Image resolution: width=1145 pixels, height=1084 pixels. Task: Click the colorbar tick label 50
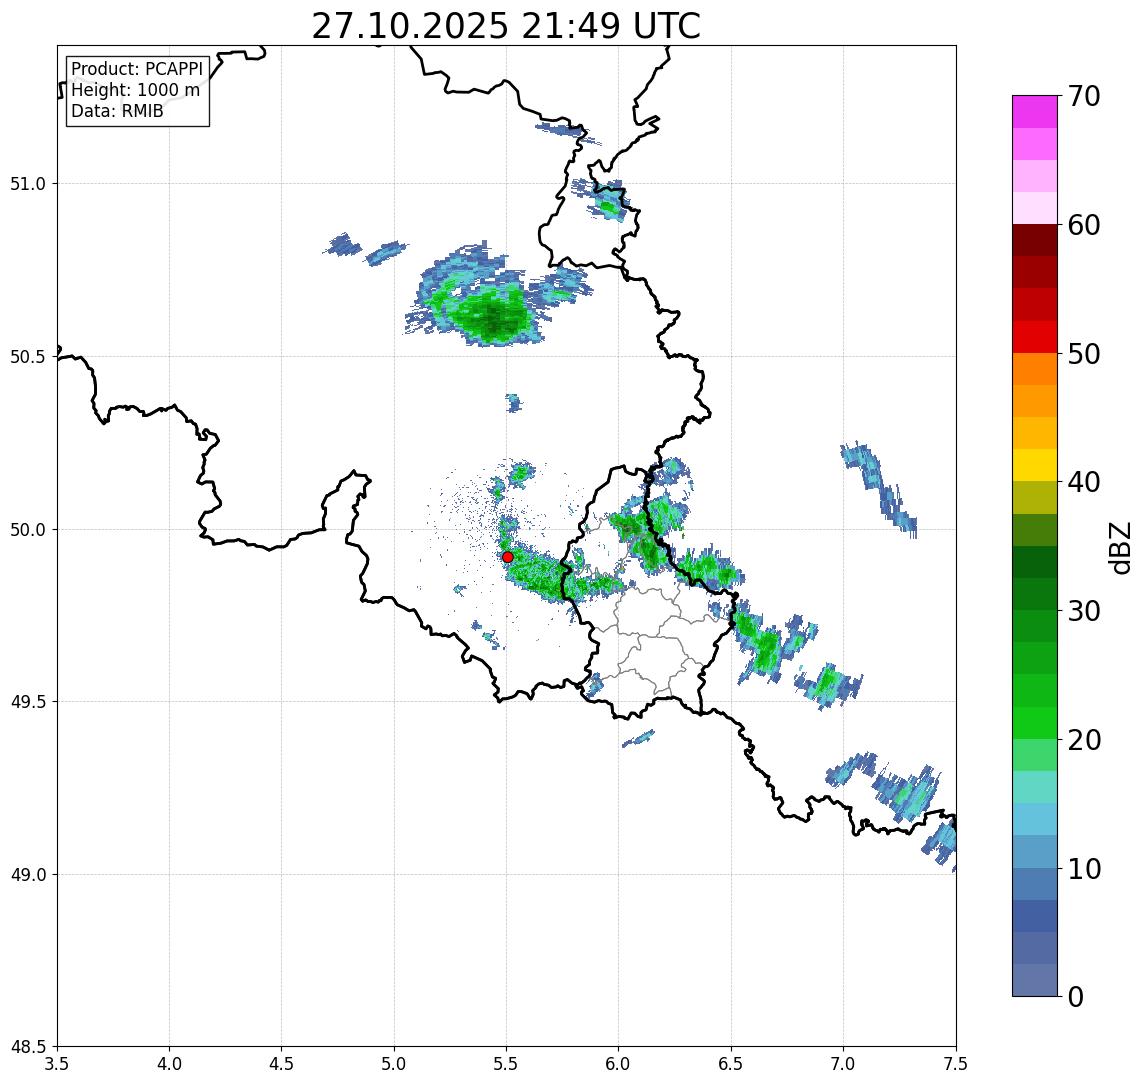(1083, 354)
